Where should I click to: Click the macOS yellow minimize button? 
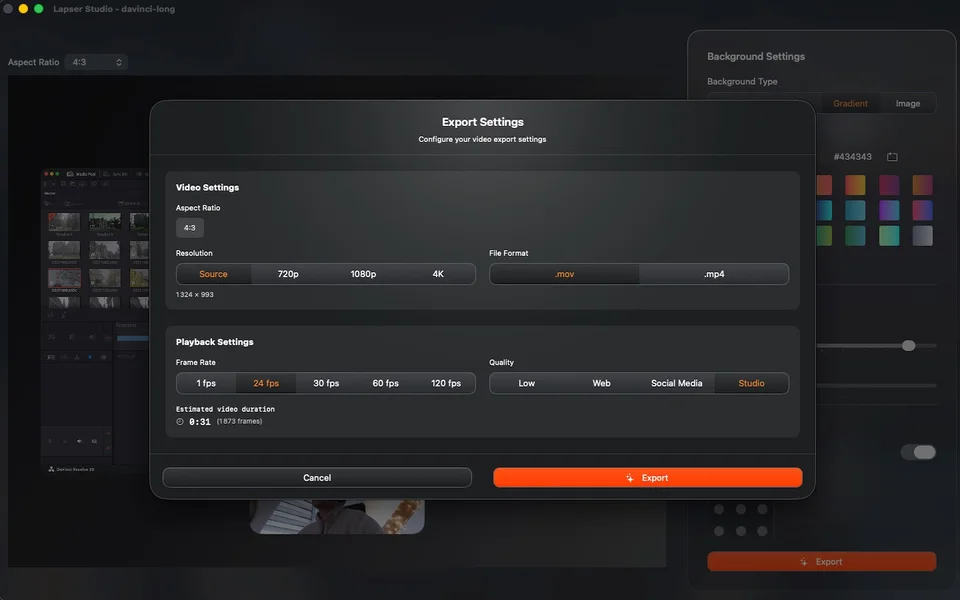(x=23, y=9)
